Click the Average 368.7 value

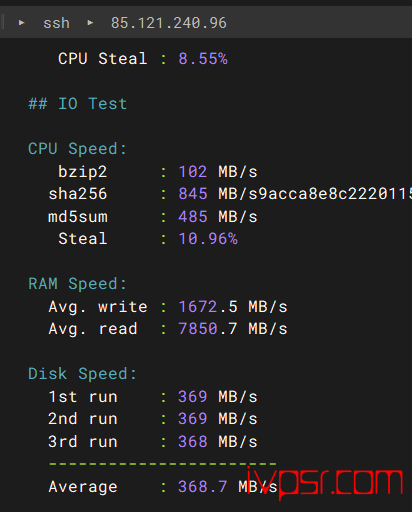[203, 487]
